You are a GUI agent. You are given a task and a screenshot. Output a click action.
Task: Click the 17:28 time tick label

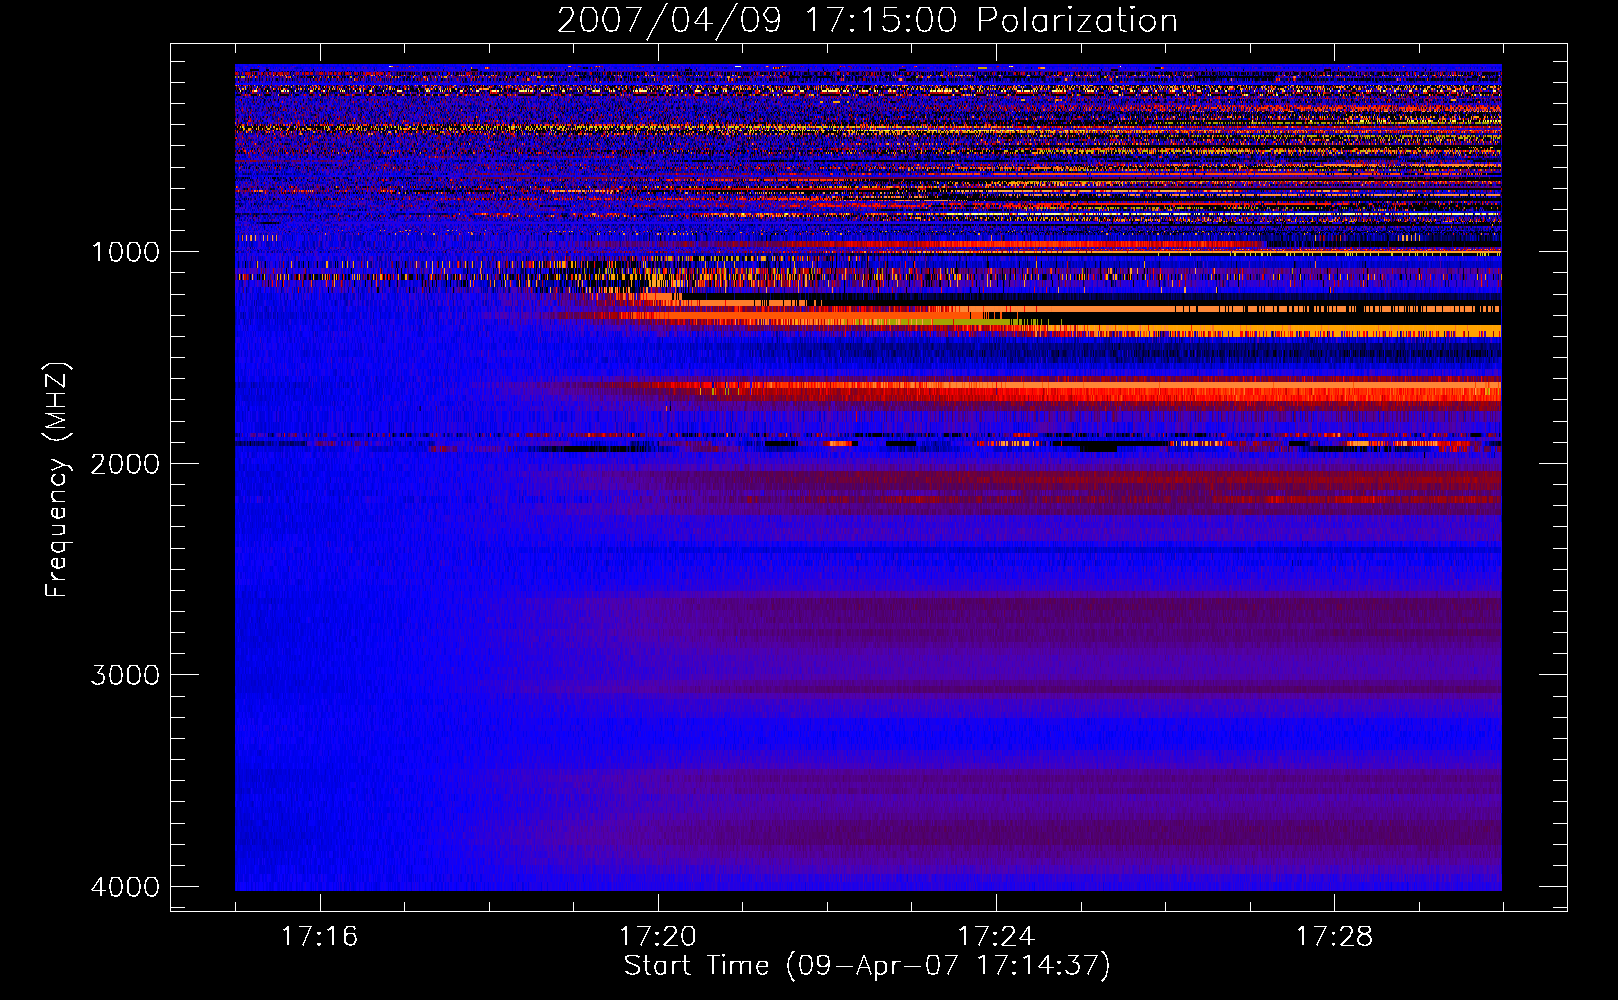[x=1334, y=937]
